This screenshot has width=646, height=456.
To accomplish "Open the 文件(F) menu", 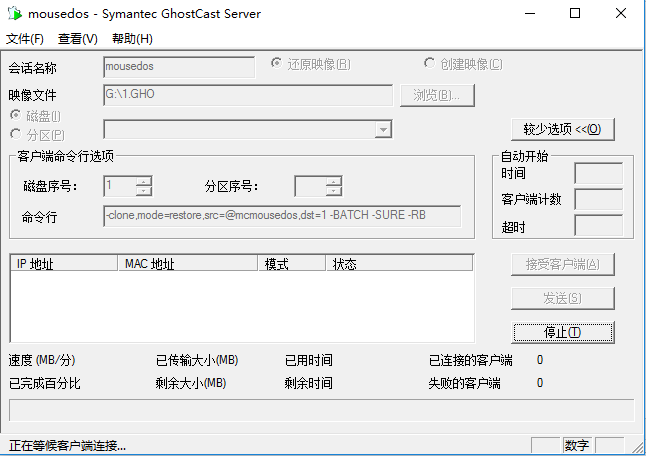I will 25,39.
